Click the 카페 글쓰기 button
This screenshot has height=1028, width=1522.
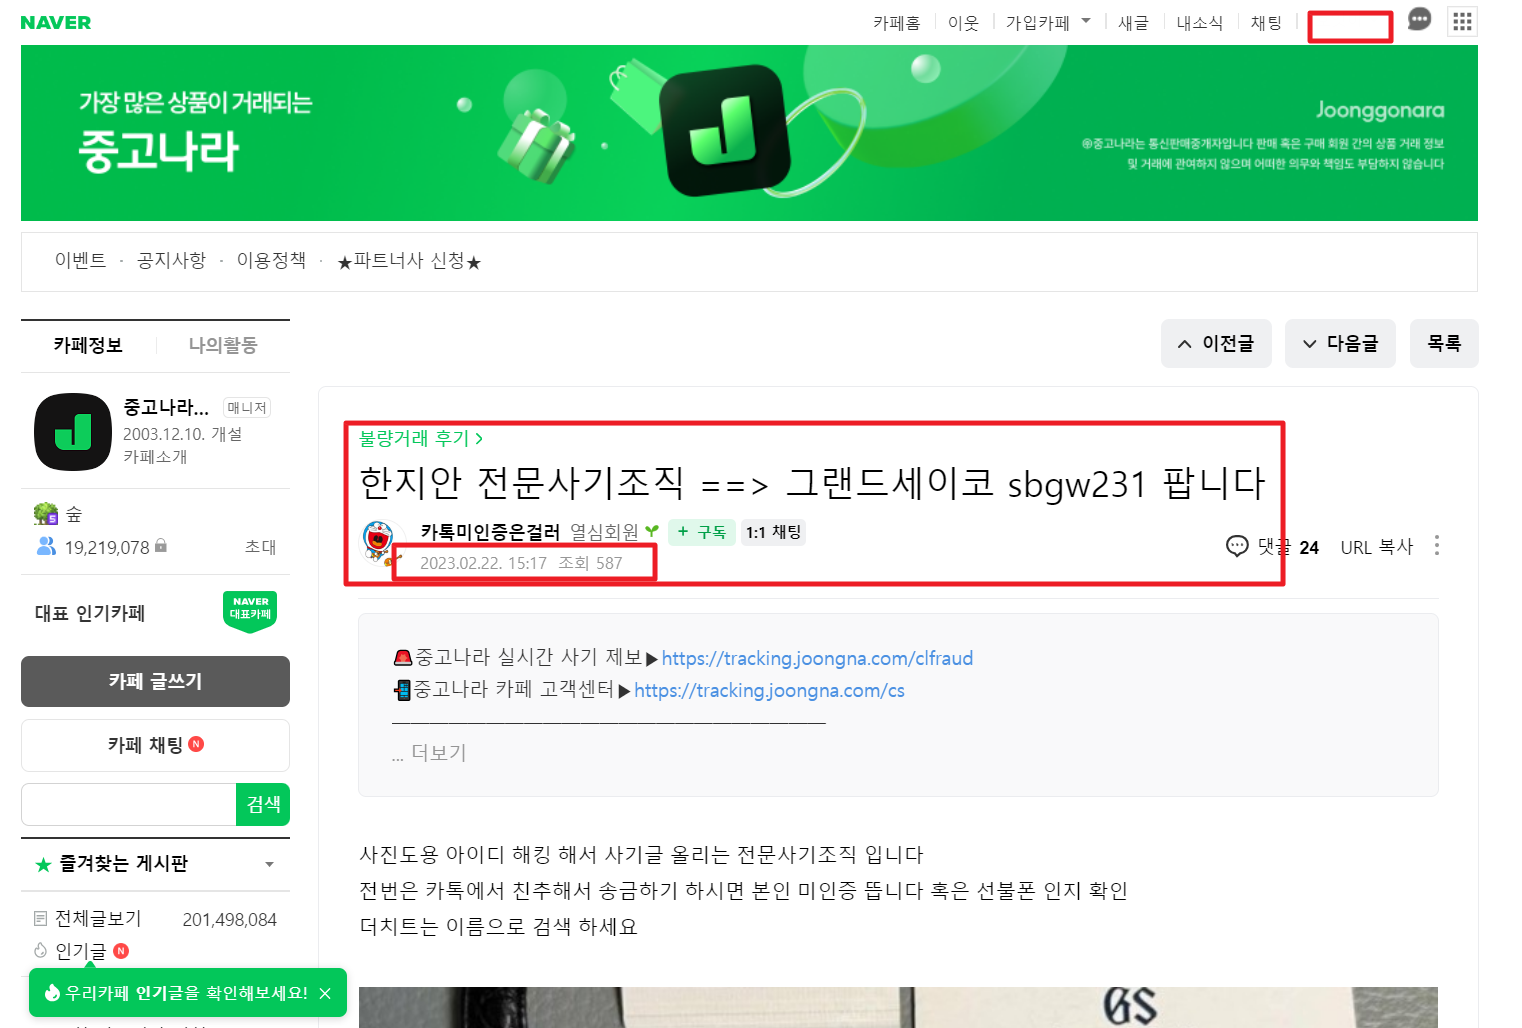(x=155, y=681)
